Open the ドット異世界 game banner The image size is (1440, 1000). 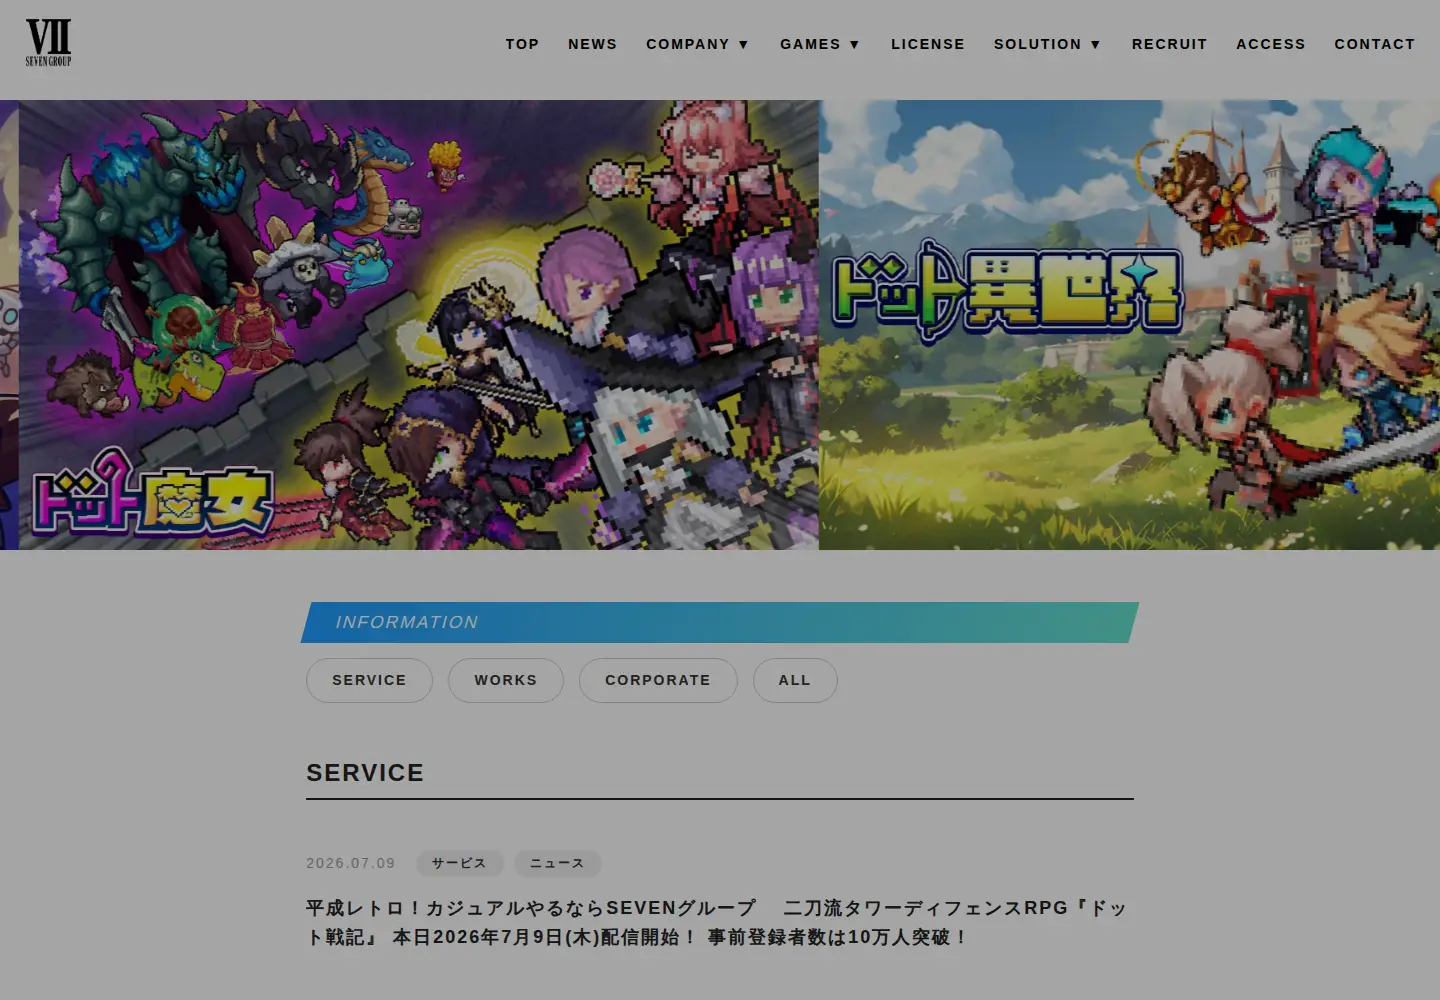pos(1130,325)
